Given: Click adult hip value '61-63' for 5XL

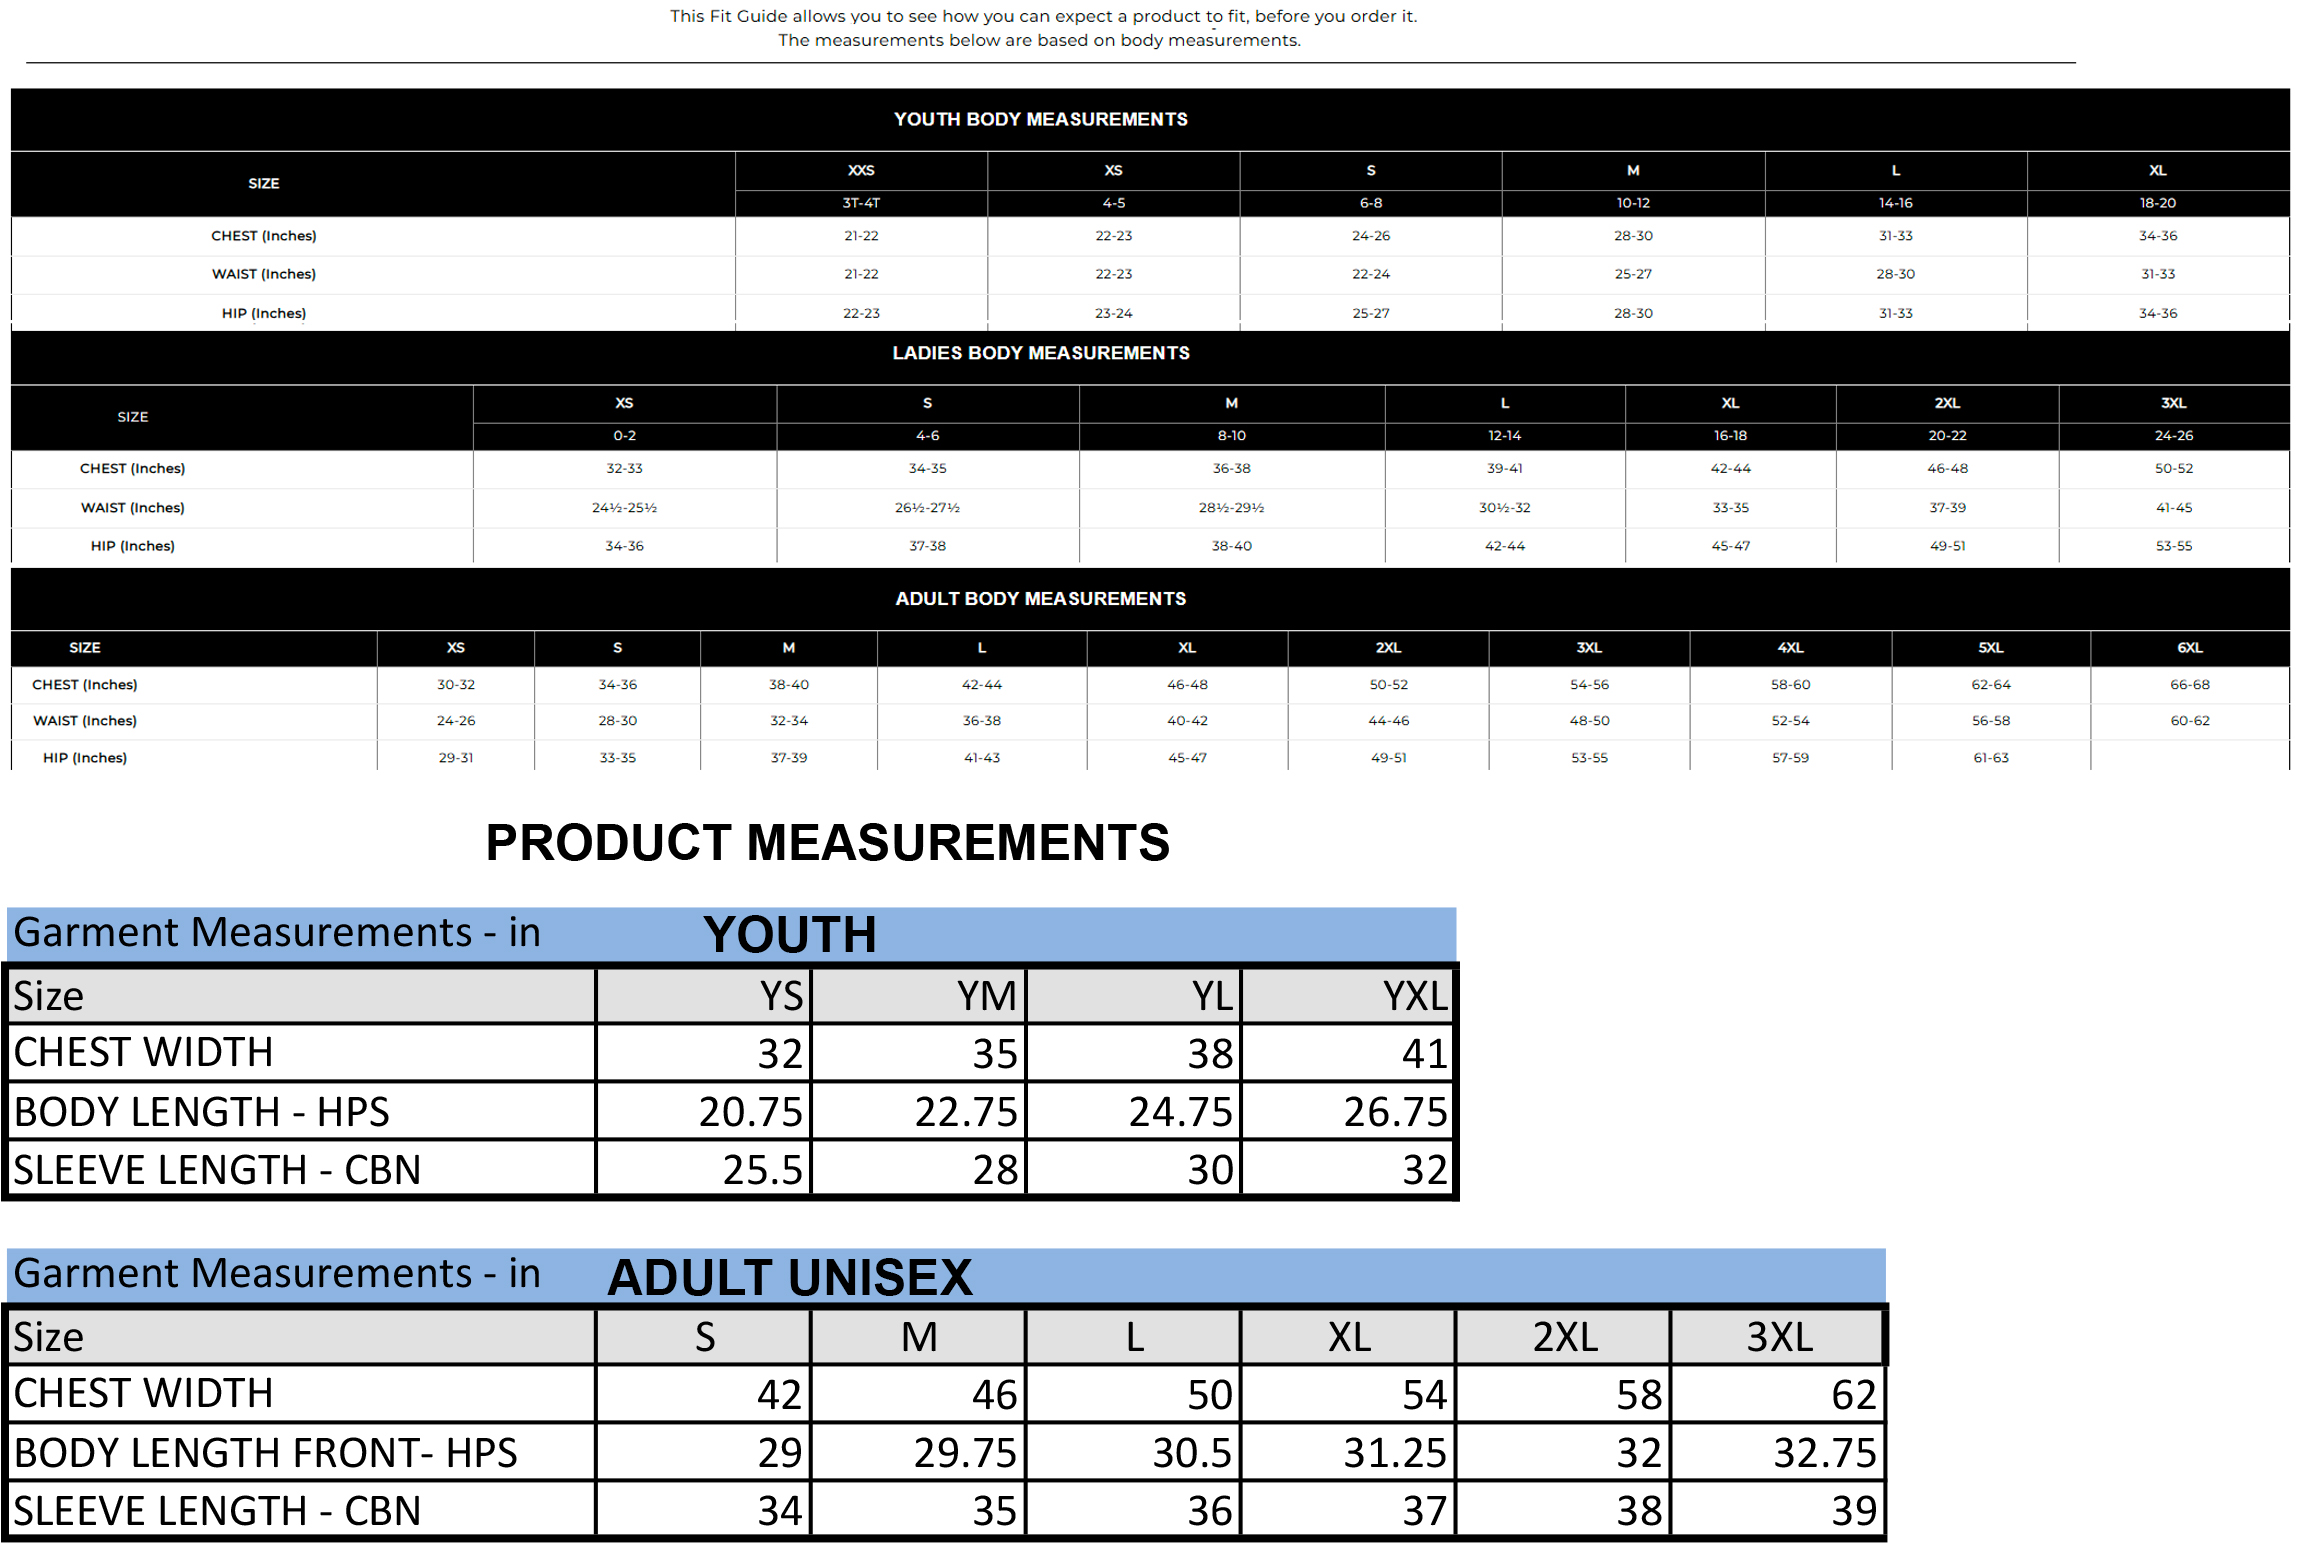Looking at the screenshot, I should tap(1990, 758).
